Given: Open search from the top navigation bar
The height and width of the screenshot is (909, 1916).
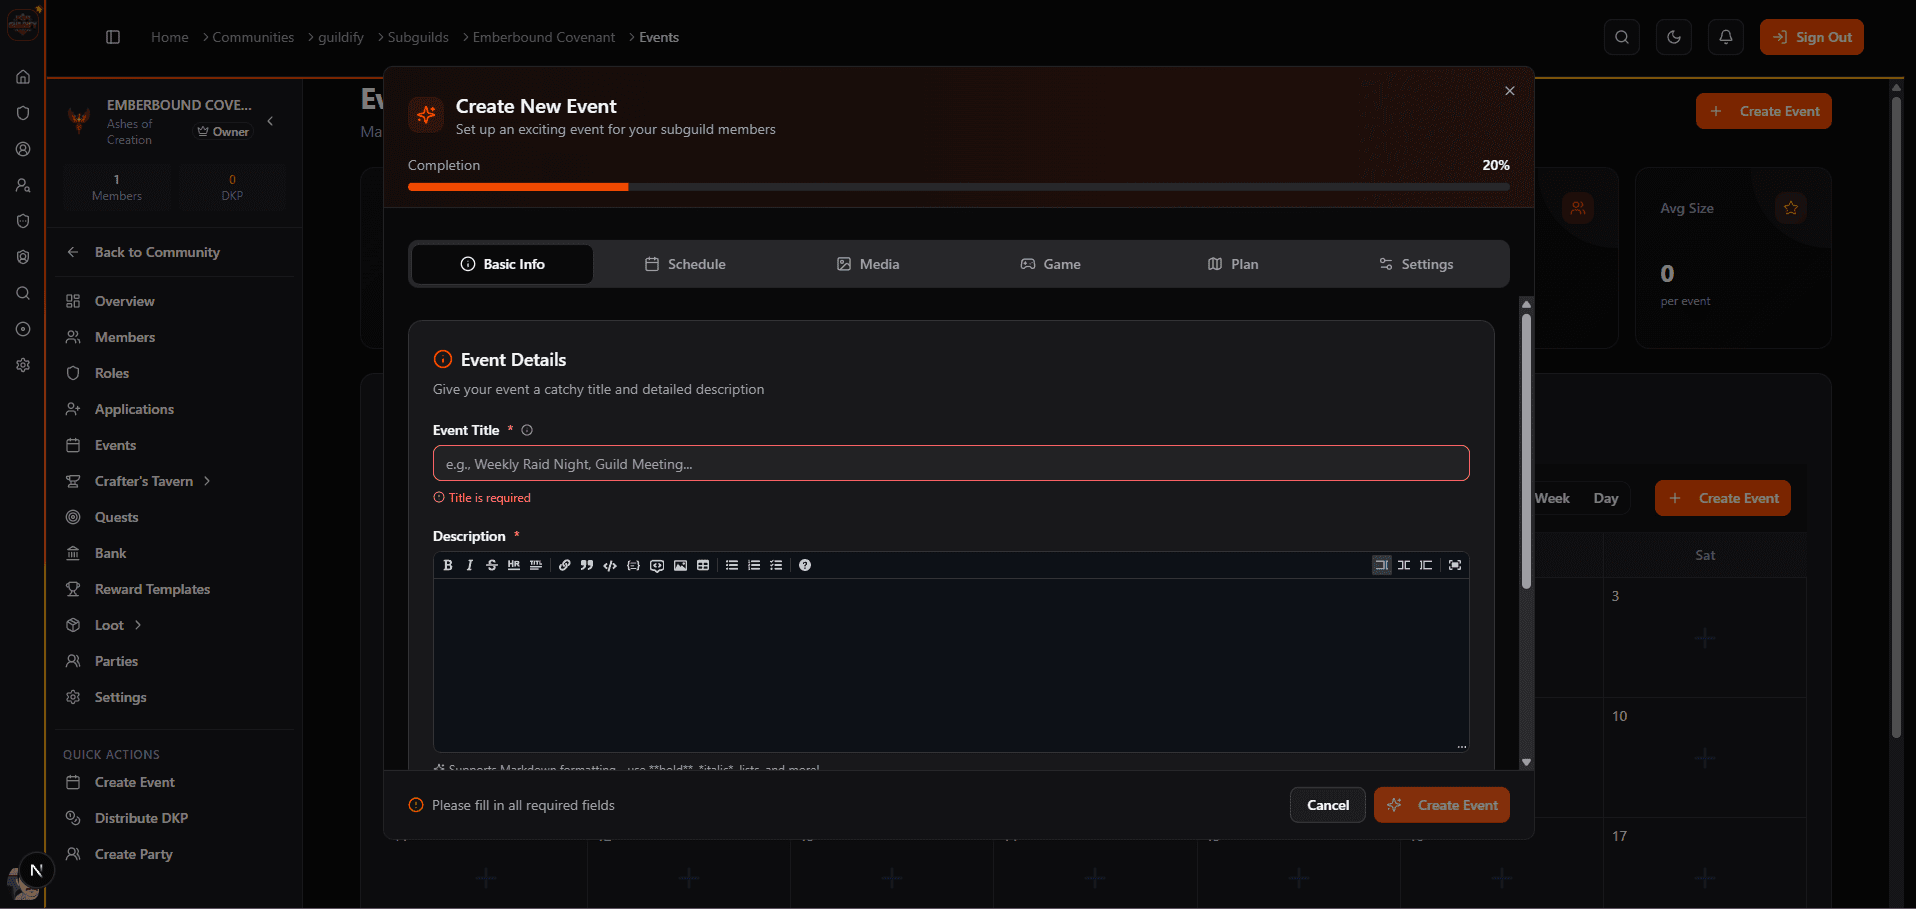Looking at the screenshot, I should coord(1621,37).
